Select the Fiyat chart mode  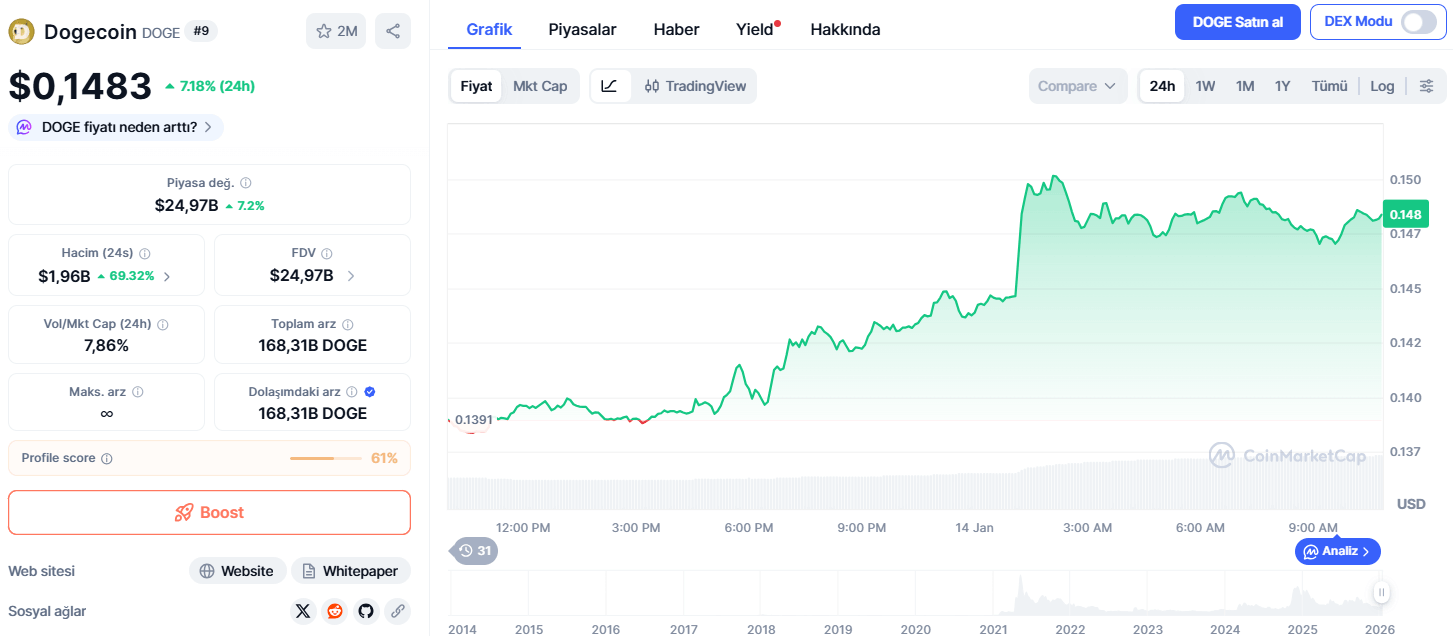(x=476, y=86)
